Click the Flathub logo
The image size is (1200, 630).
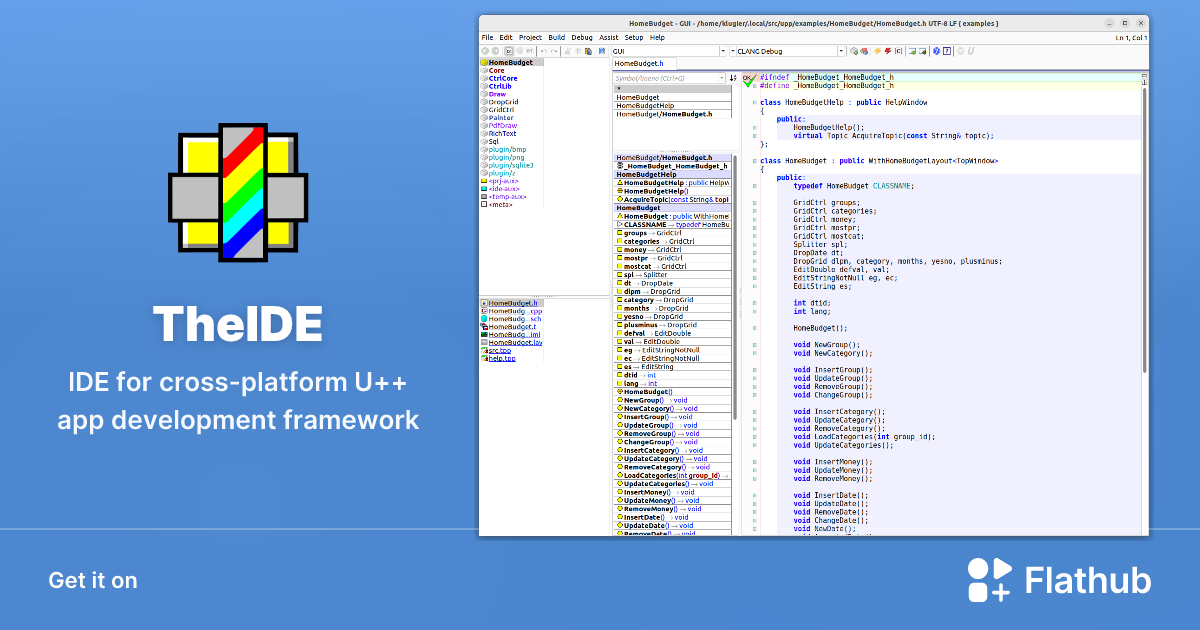pyautogui.click(x=1059, y=580)
